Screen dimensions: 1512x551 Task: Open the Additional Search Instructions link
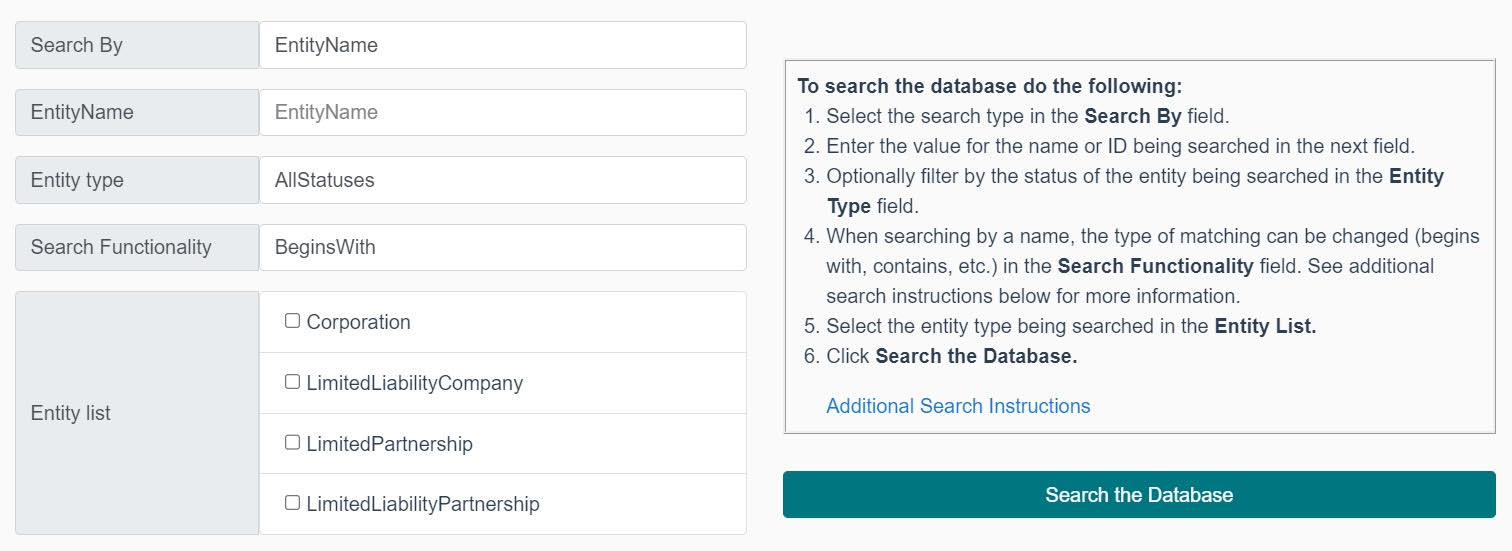click(x=958, y=406)
